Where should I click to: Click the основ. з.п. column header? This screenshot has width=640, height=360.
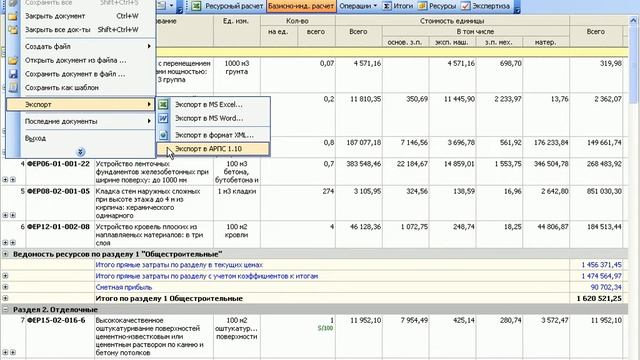click(405, 42)
